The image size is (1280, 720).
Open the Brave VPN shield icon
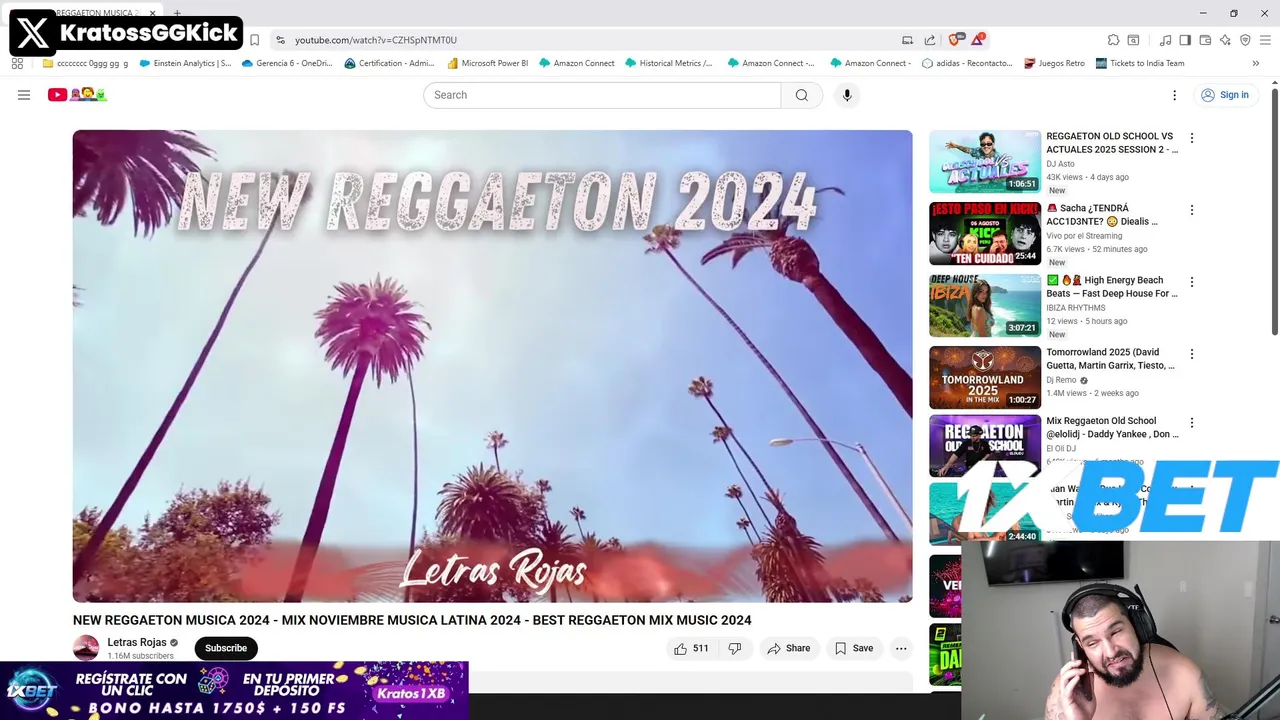tap(1245, 40)
